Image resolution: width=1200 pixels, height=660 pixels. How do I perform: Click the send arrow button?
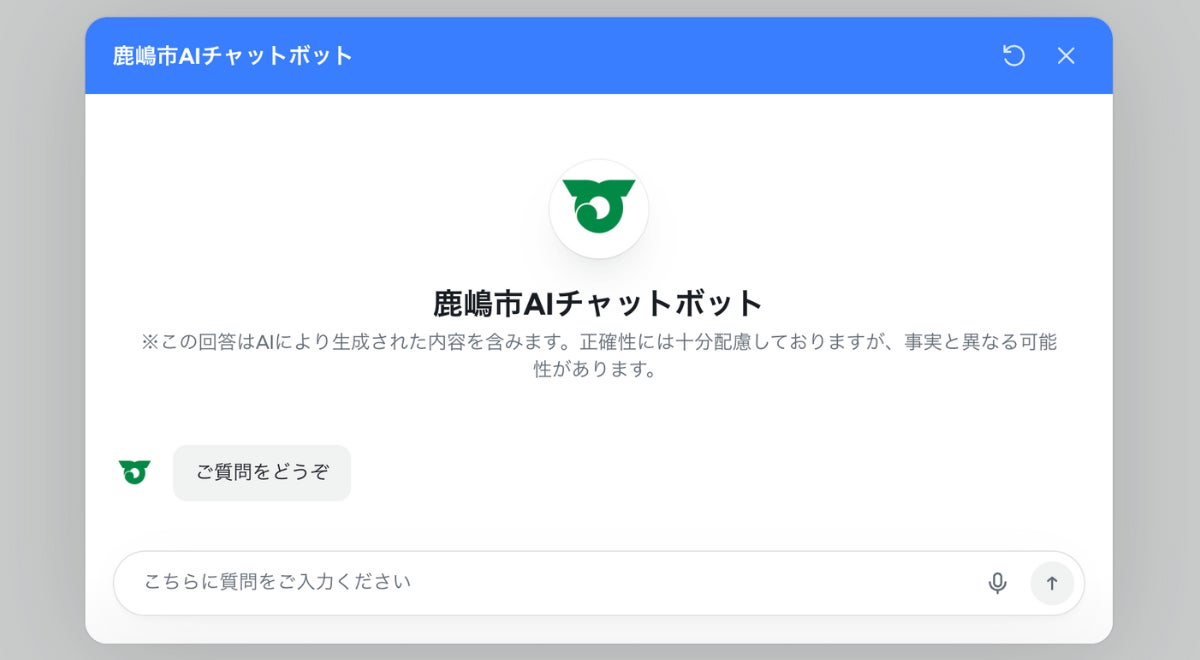[1052, 583]
